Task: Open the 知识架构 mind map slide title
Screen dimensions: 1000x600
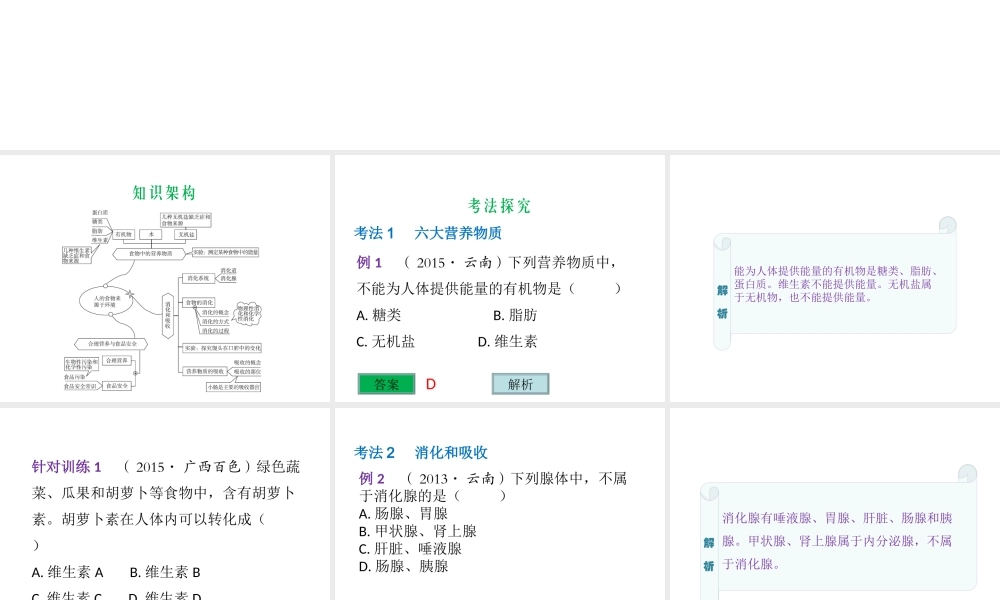Action: (x=164, y=193)
